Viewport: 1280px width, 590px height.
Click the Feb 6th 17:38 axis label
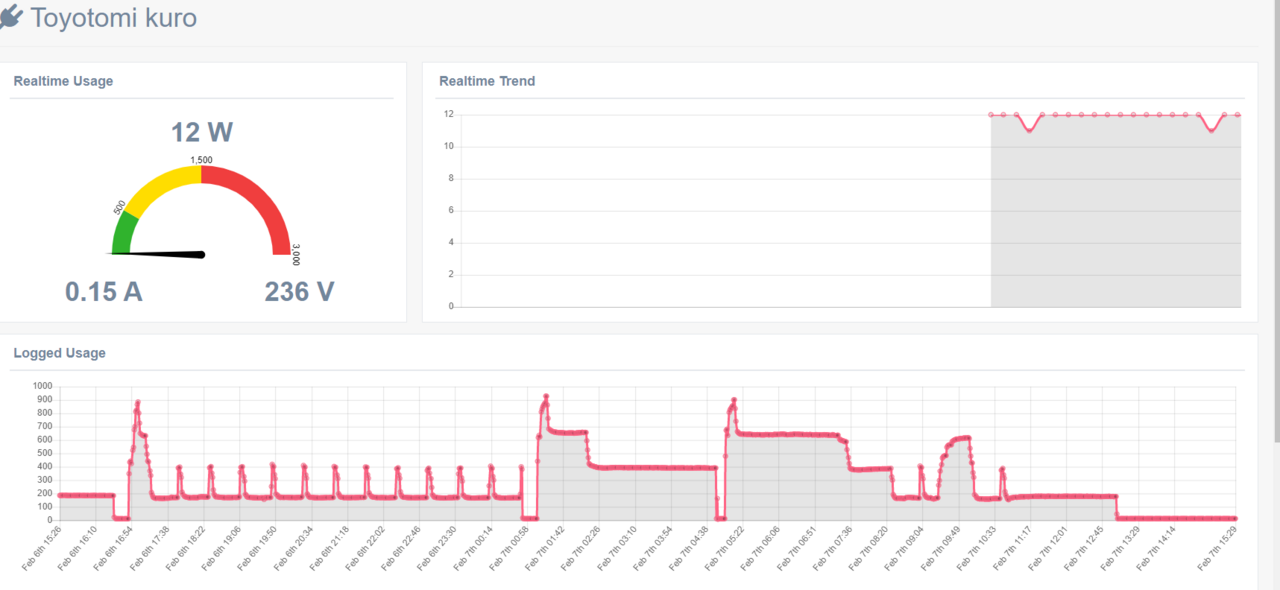[x=149, y=549]
